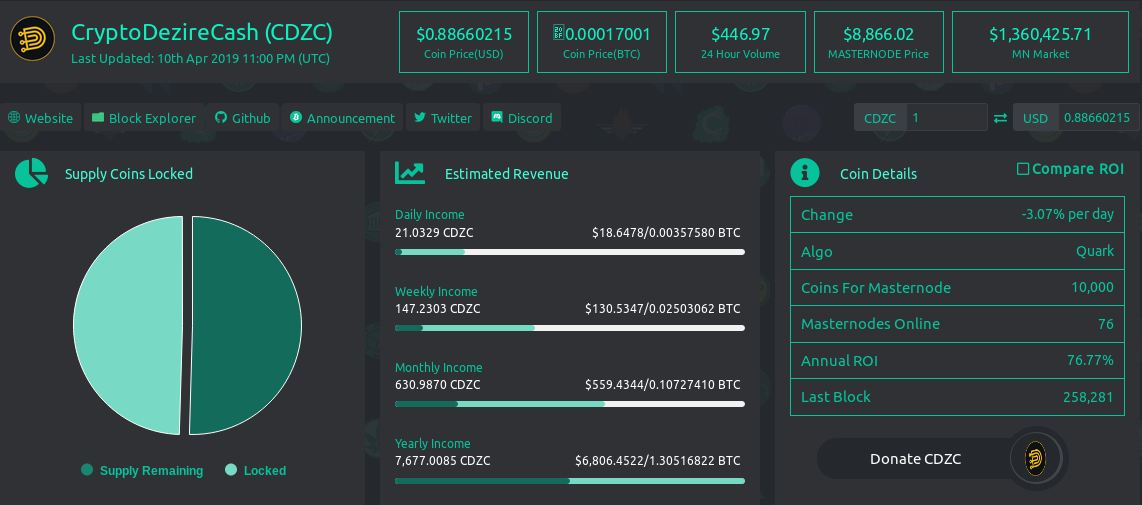Toggle the Locked legend item

(x=256, y=471)
